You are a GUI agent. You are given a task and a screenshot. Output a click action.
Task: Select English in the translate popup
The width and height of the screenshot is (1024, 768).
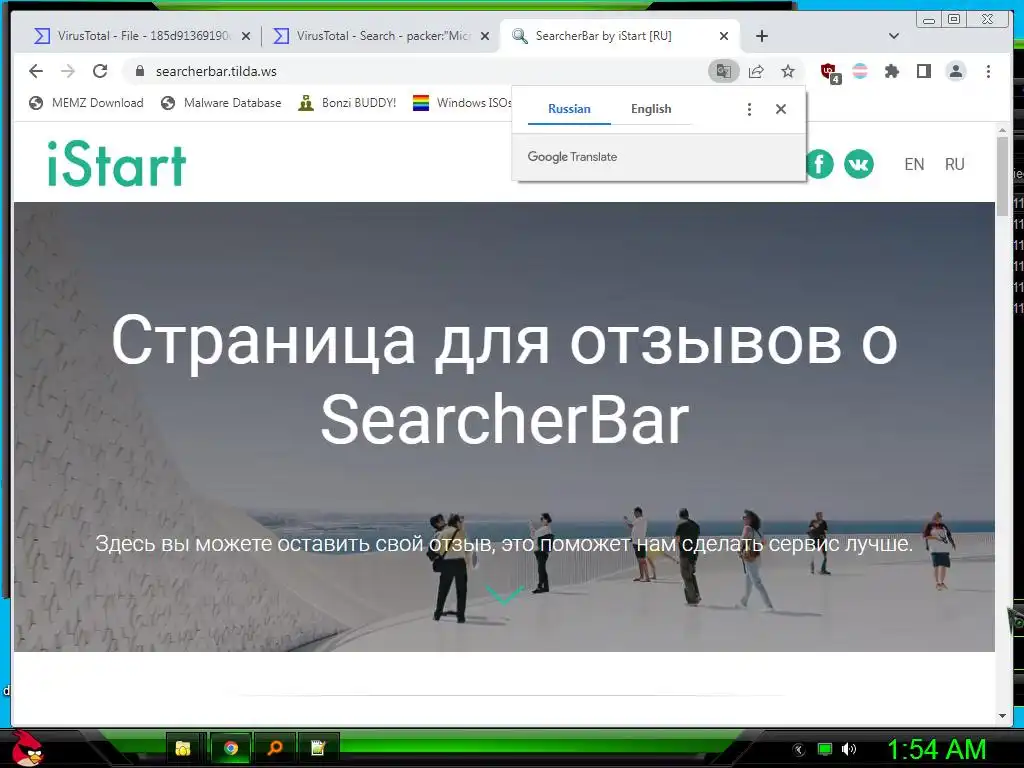(651, 109)
